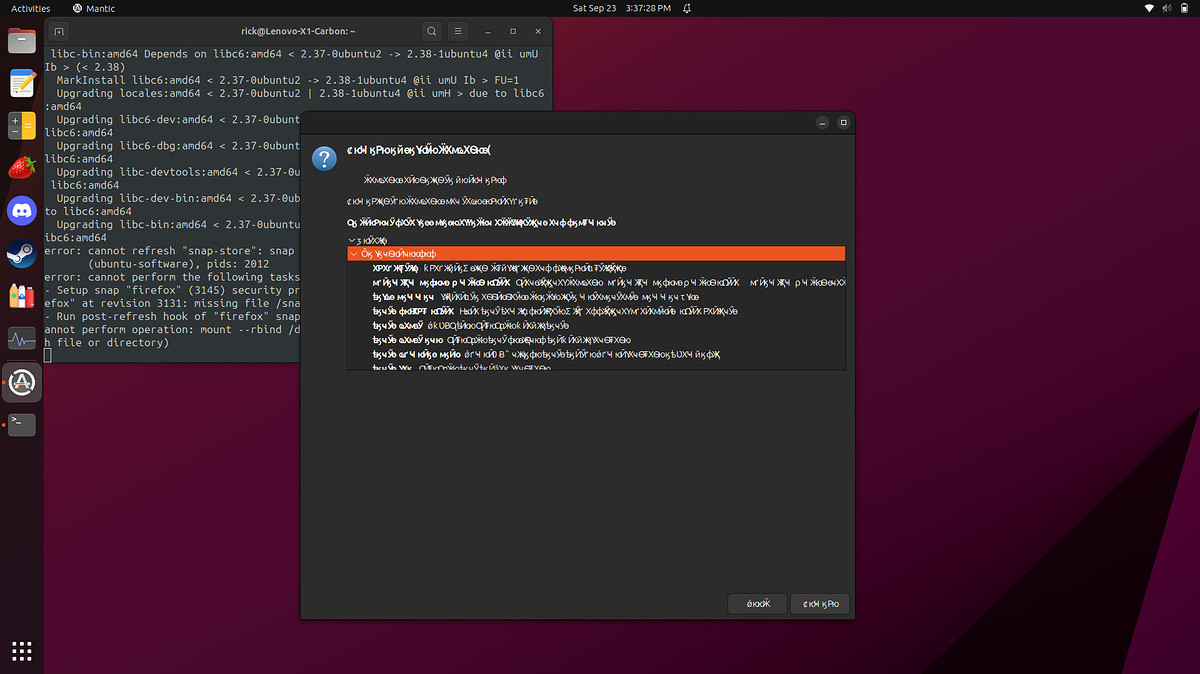Maximize the terminal window
The image size is (1200, 674).
[x=513, y=32]
